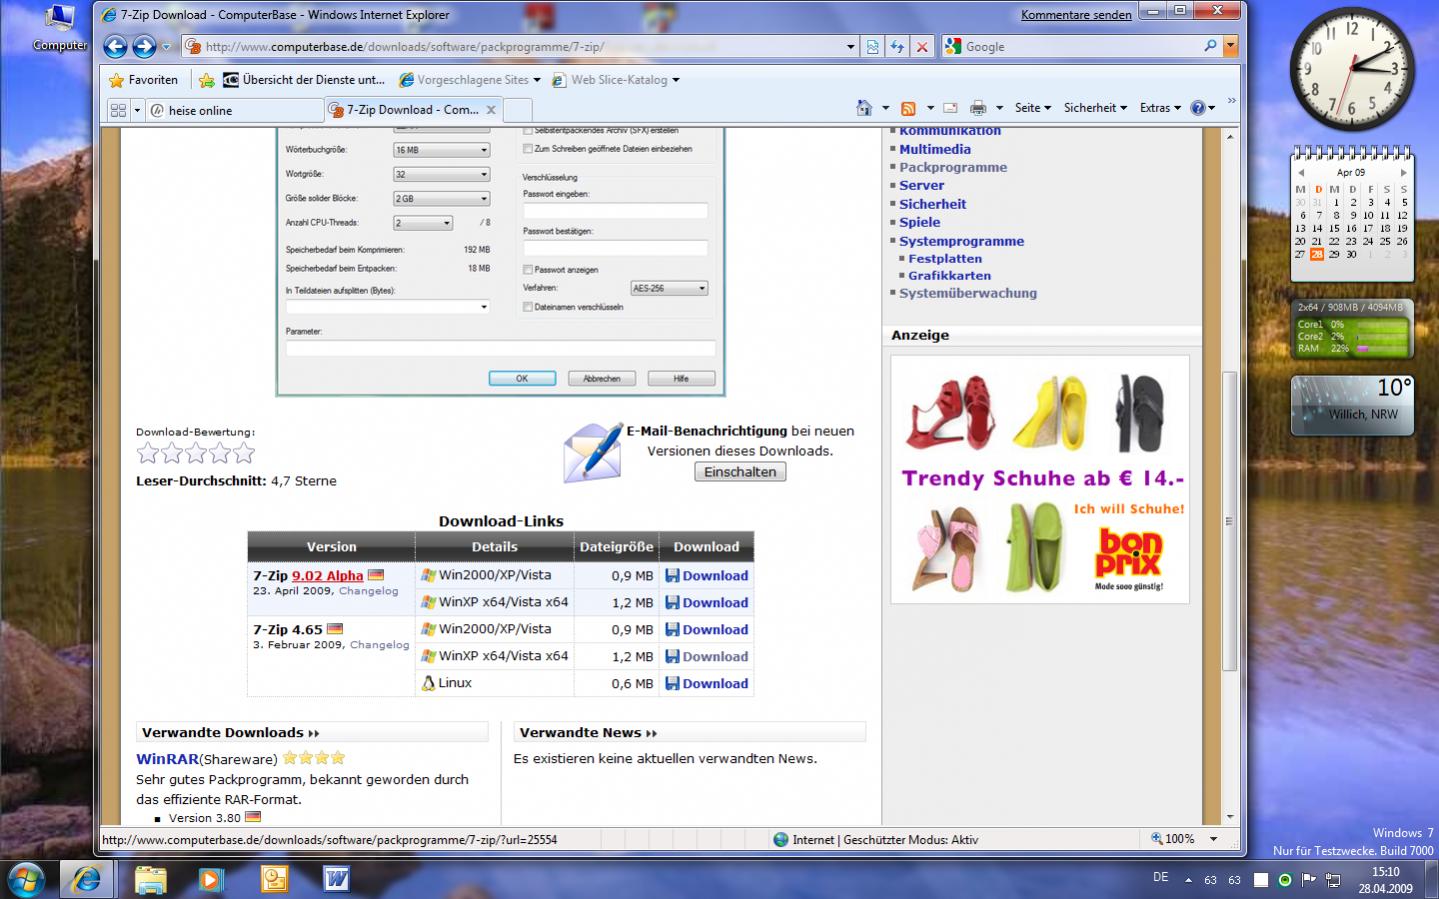The image size is (1439, 899).
Task: Open the Changelog link for 7-Zip 4.65
Action: coord(379,645)
